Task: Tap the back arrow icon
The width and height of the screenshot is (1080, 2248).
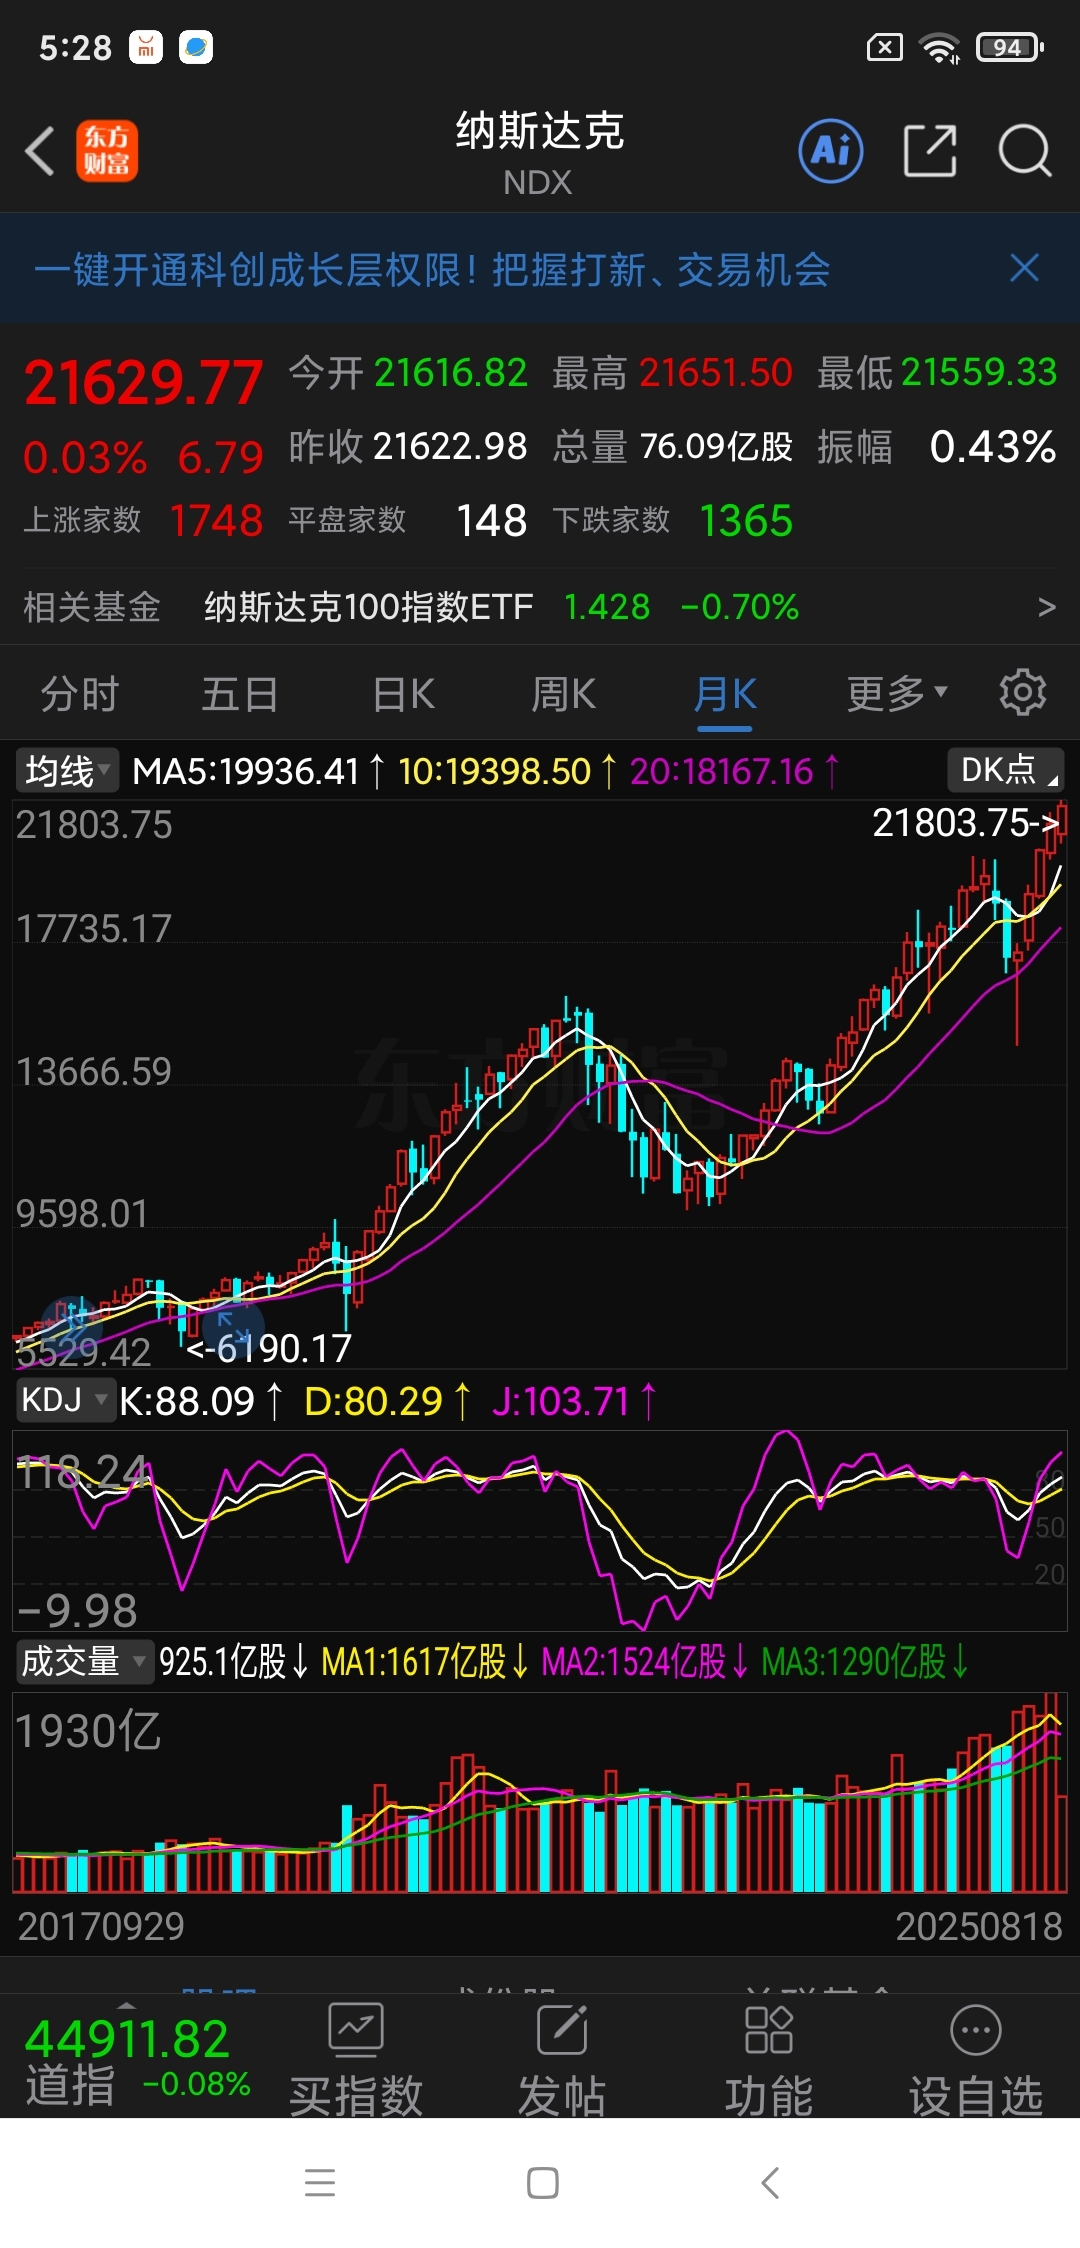Action: tap(40, 152)
